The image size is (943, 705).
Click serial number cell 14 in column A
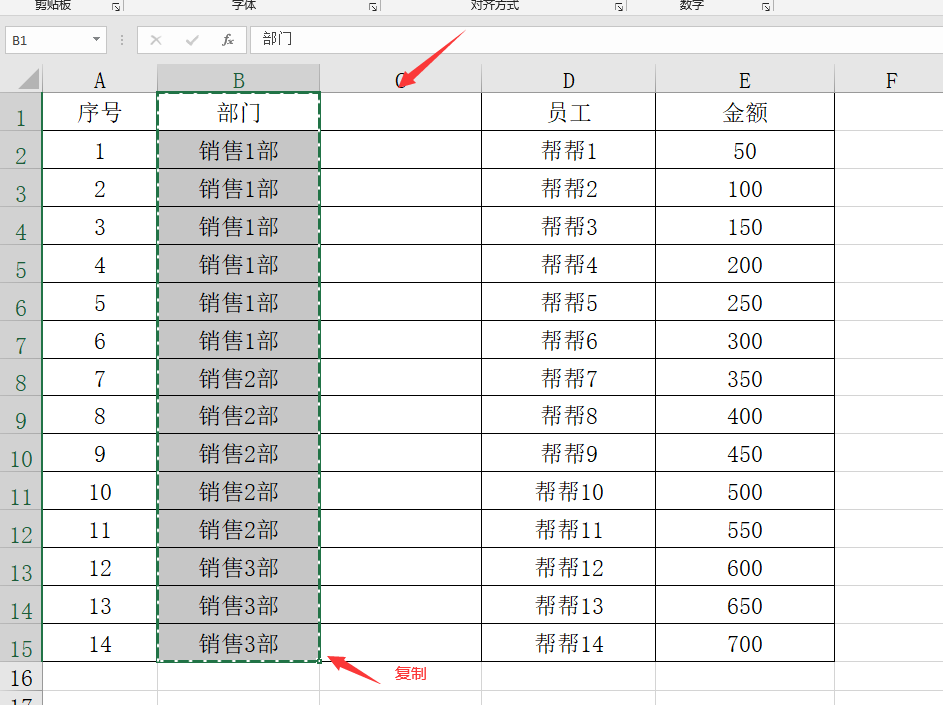[x=100, y=642]
